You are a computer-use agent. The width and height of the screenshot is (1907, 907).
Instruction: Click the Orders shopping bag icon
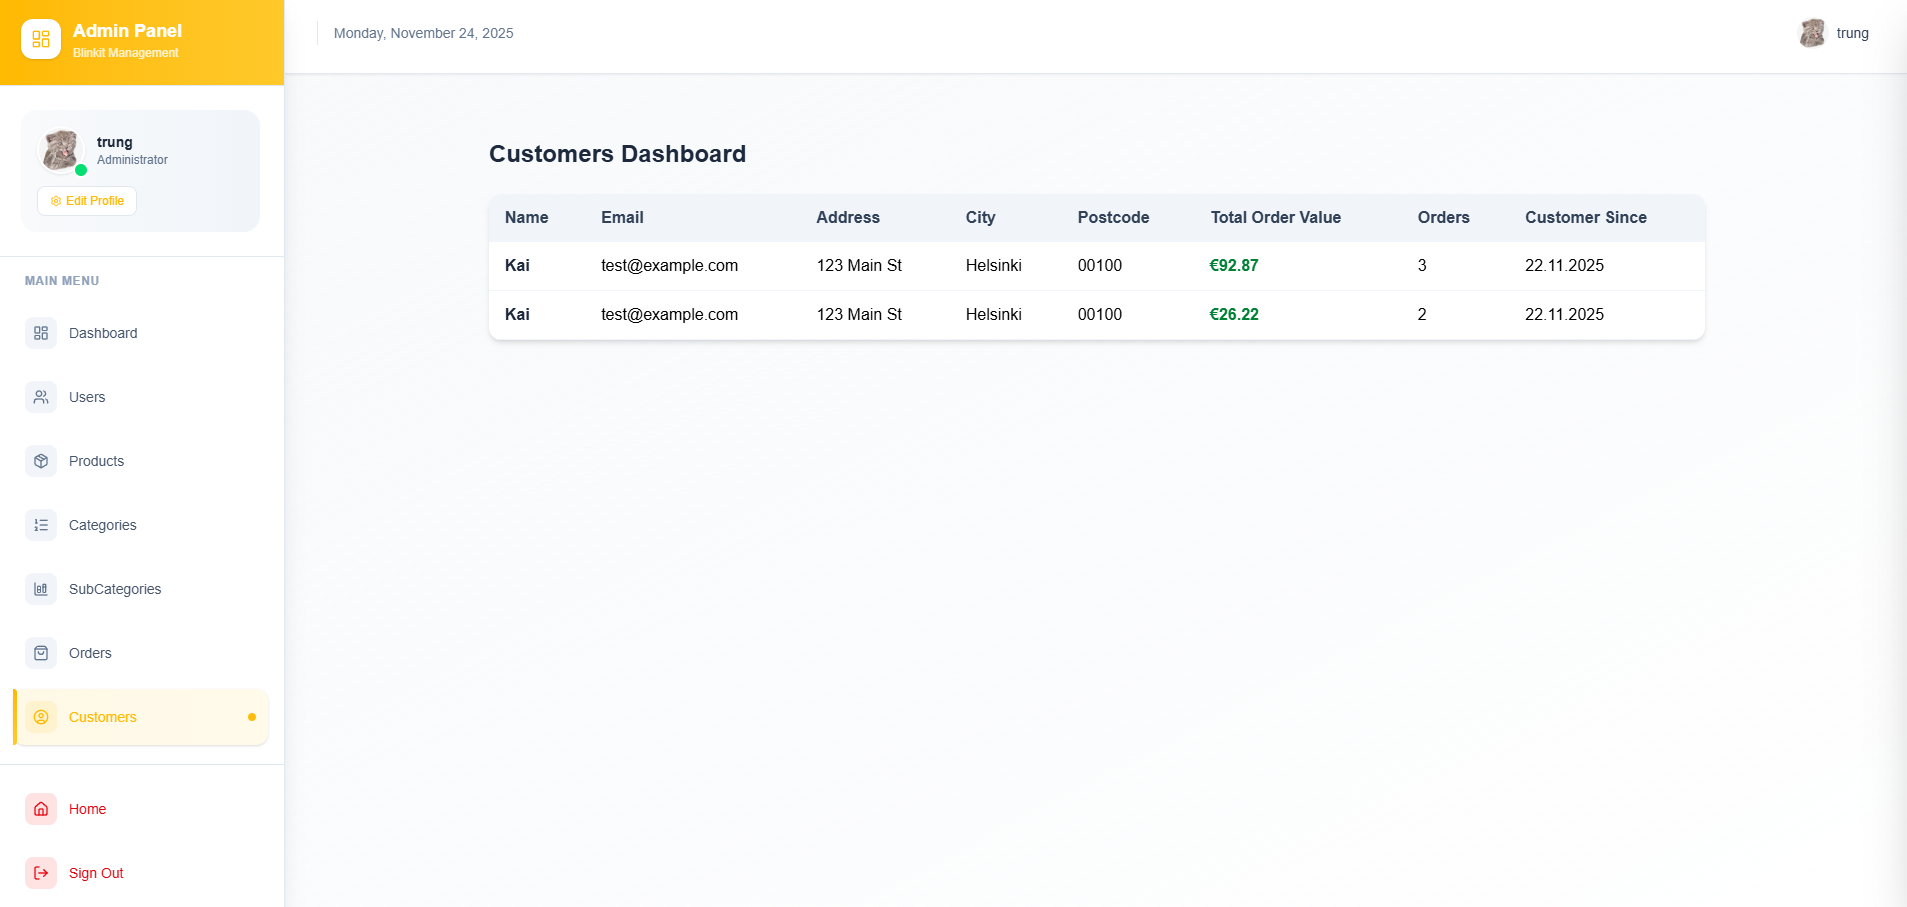[41, 653]
